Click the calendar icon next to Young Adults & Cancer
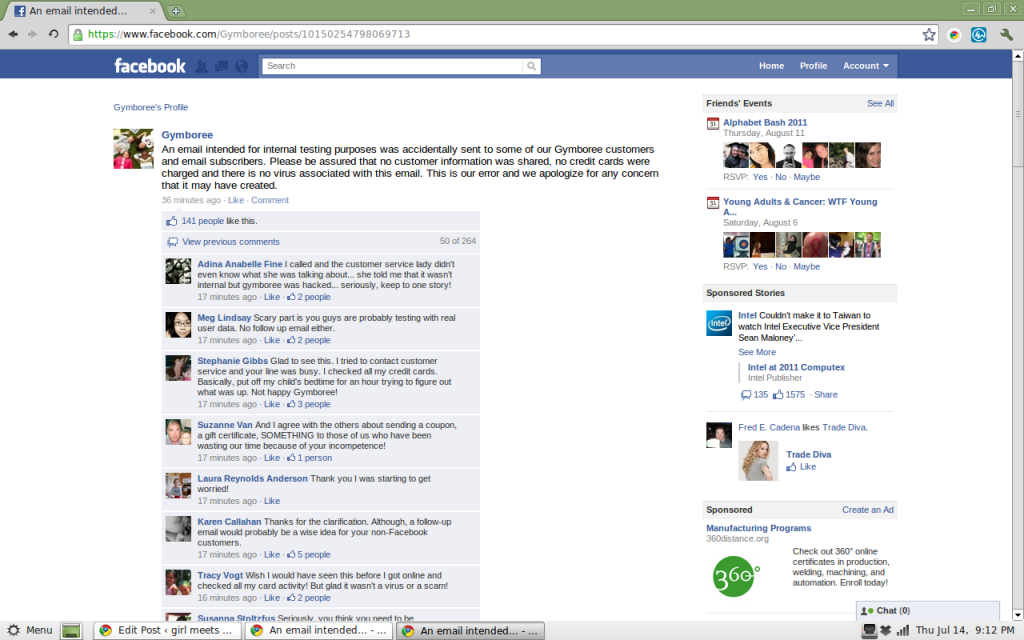Viewport: 1024px width, 640px height. click(x=712, y=203)
